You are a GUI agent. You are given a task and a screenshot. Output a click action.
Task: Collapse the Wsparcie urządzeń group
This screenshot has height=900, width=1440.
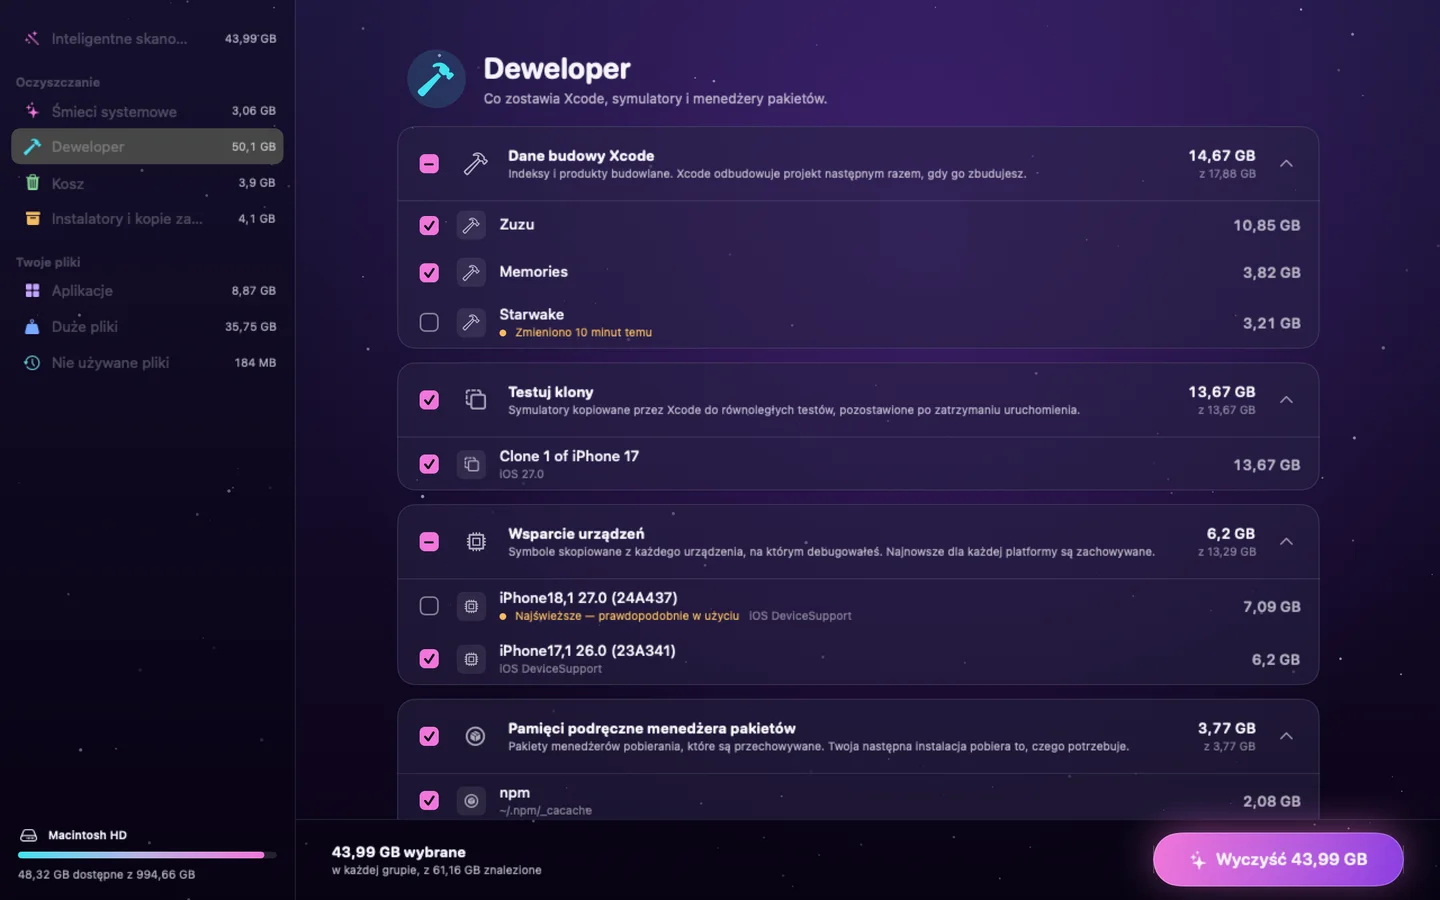tap(1287, 542)
